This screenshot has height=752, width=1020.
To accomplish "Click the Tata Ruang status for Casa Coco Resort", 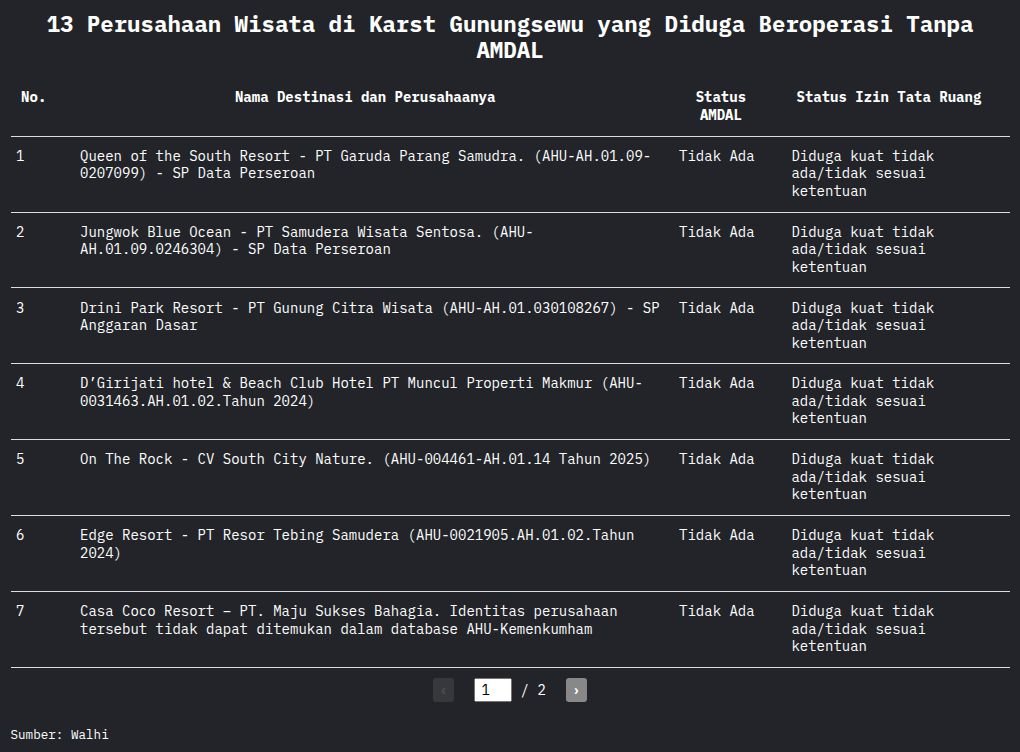I will coord(863,629).
